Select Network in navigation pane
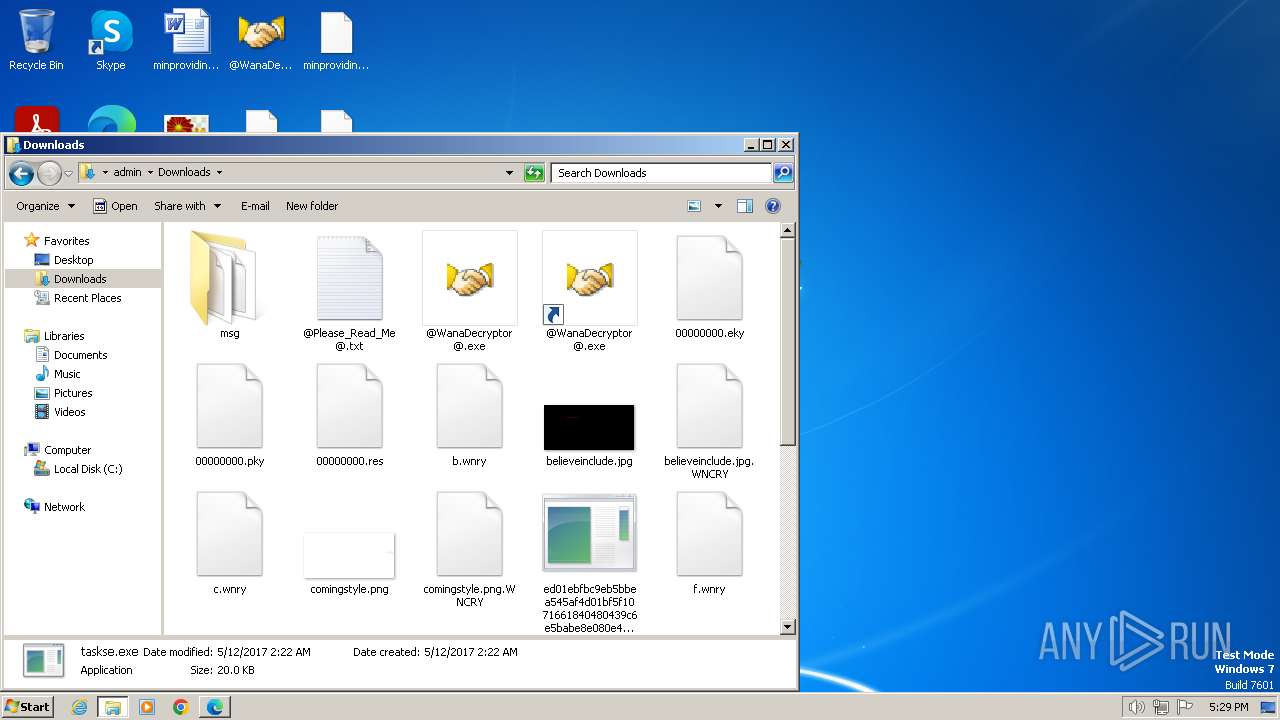 click(54, 507)
